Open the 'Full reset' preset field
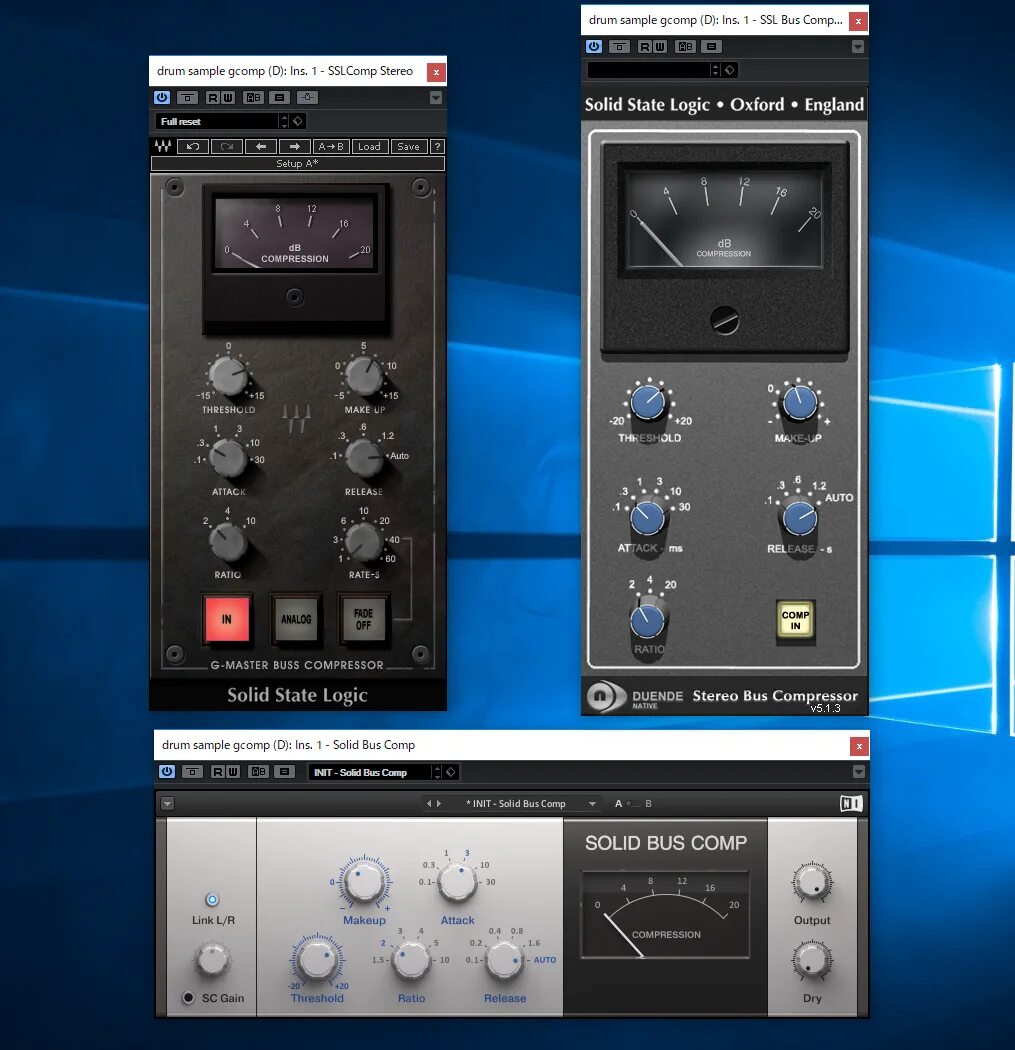1015x1050 pixels. pos(216,121)
